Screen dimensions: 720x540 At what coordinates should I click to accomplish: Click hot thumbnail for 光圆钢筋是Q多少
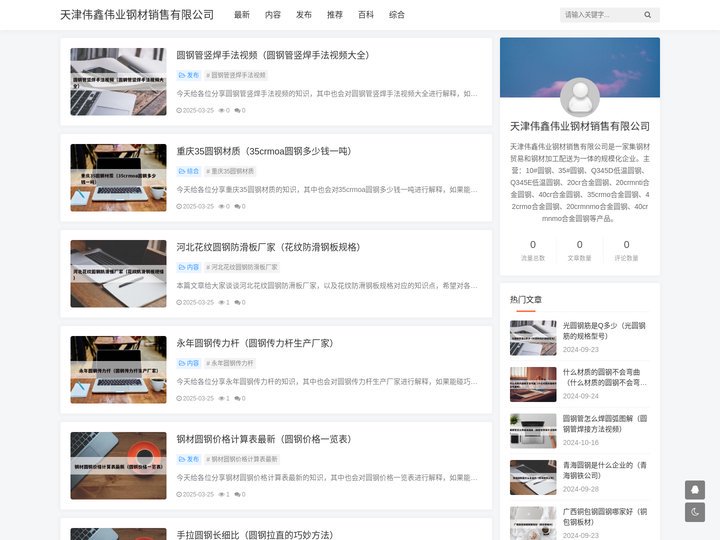533,338
